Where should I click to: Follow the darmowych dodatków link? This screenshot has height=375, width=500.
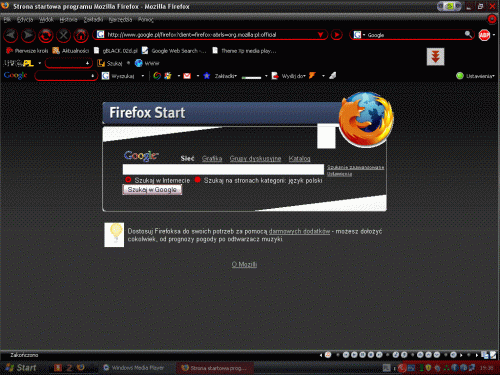pyautogui.click(x=299, y=231)
